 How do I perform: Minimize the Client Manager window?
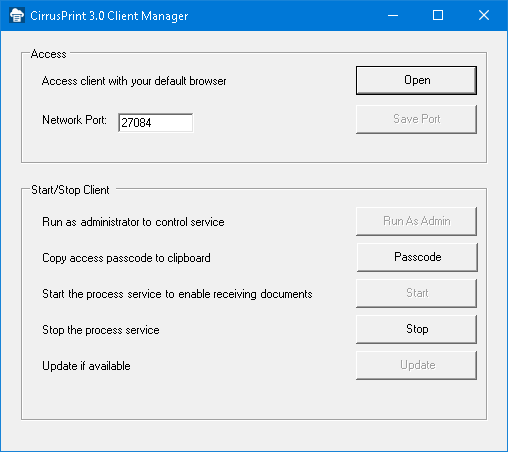coord(393,15)
